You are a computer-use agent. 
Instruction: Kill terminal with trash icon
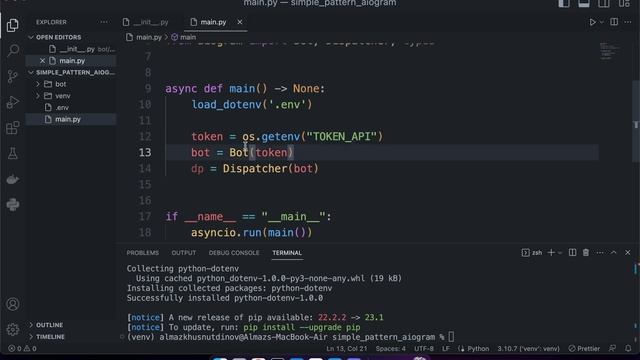click(x=586, y=253)
